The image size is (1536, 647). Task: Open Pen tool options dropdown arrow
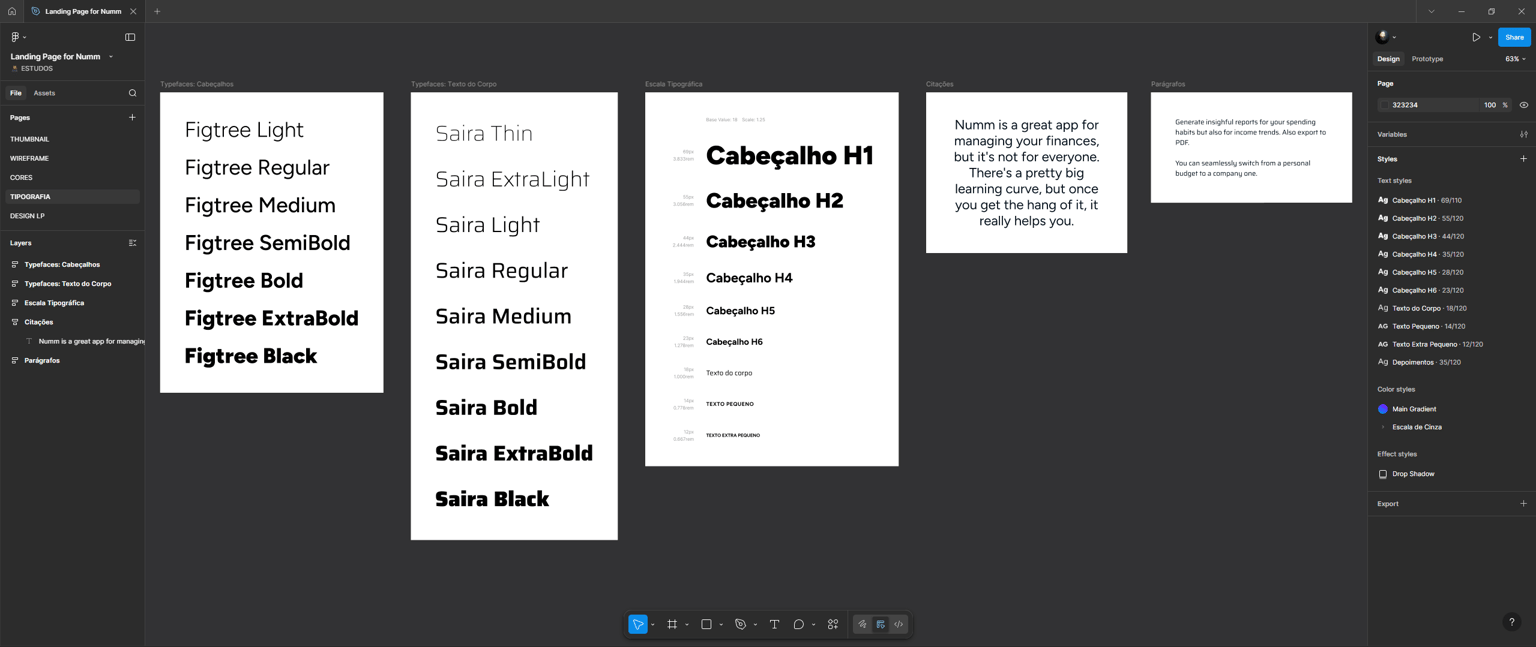pyautogui.click(x=755, y=625)
